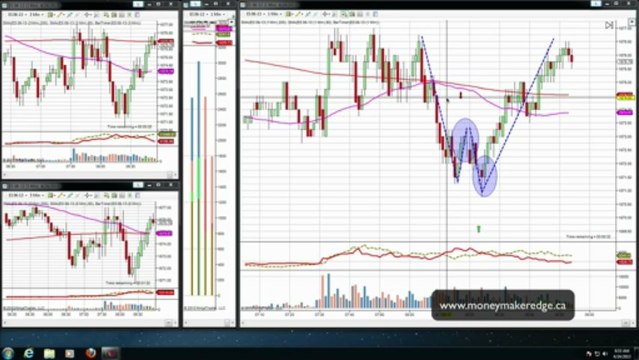This screenshot has height=360, width=639.
Task: Open indicators icon in top-left chart toolbar
Action: pyautogui.click(x=114, y=15)
